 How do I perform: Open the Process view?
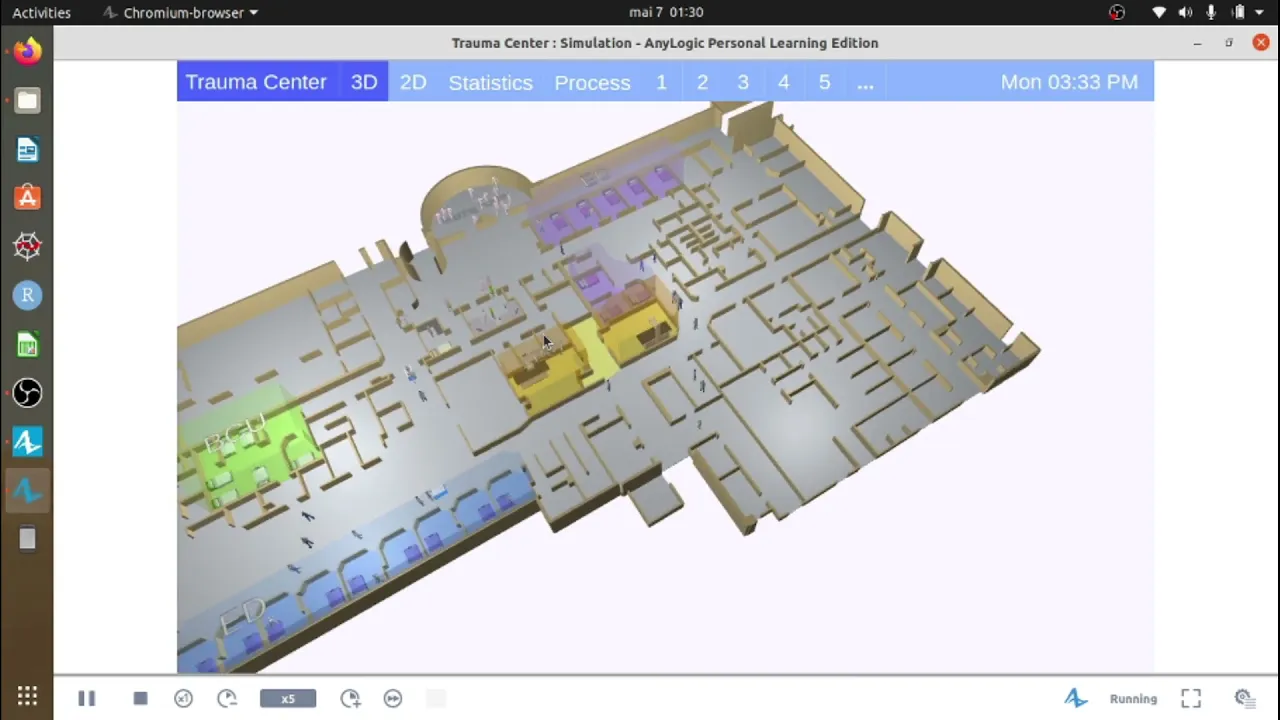tap(592, 82)
